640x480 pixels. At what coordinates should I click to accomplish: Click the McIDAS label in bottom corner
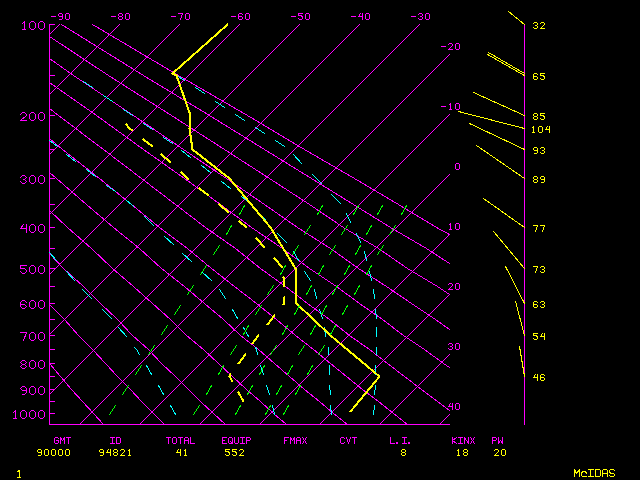click(594, 472)
